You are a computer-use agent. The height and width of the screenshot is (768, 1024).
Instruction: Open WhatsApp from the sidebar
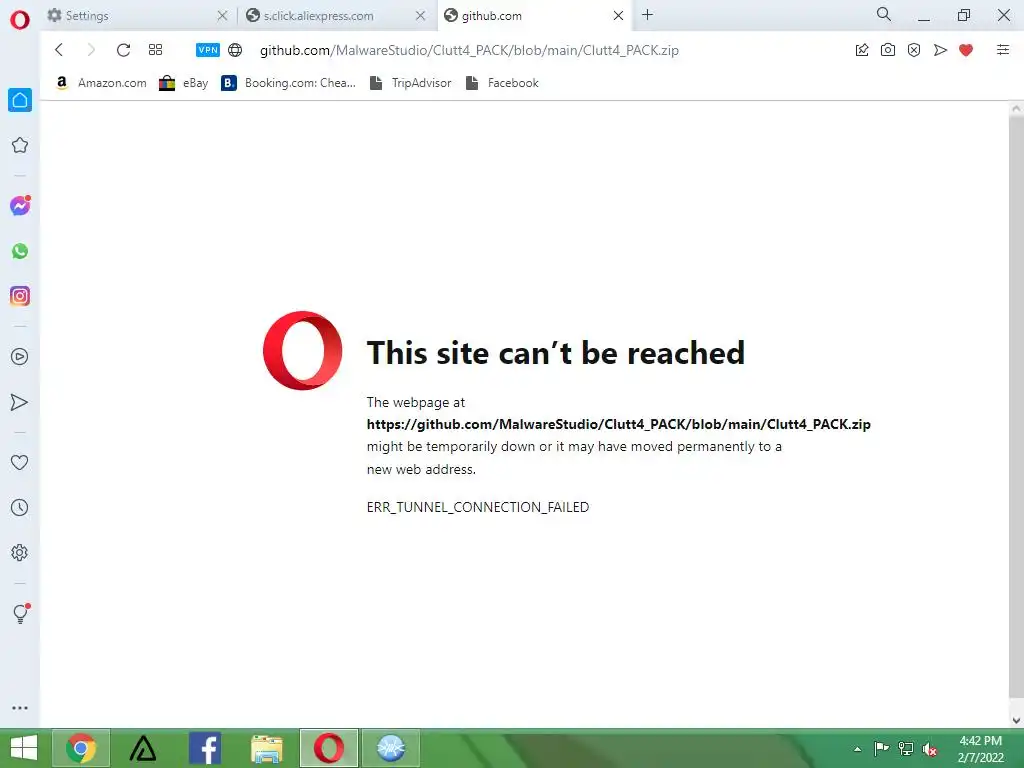[20, 251]
